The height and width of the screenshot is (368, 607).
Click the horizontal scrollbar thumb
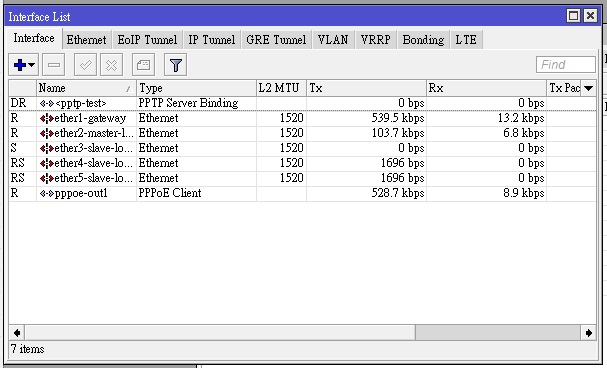click(220, 333)
